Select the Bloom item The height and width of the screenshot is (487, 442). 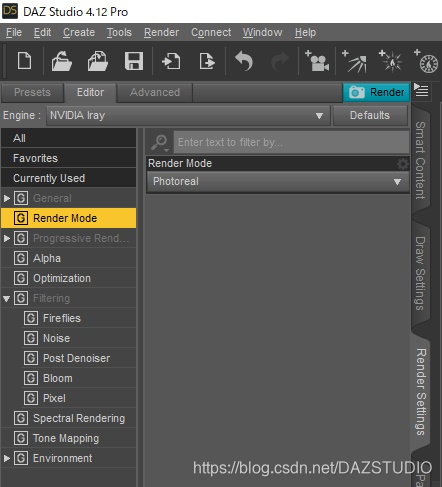point(79,378)
